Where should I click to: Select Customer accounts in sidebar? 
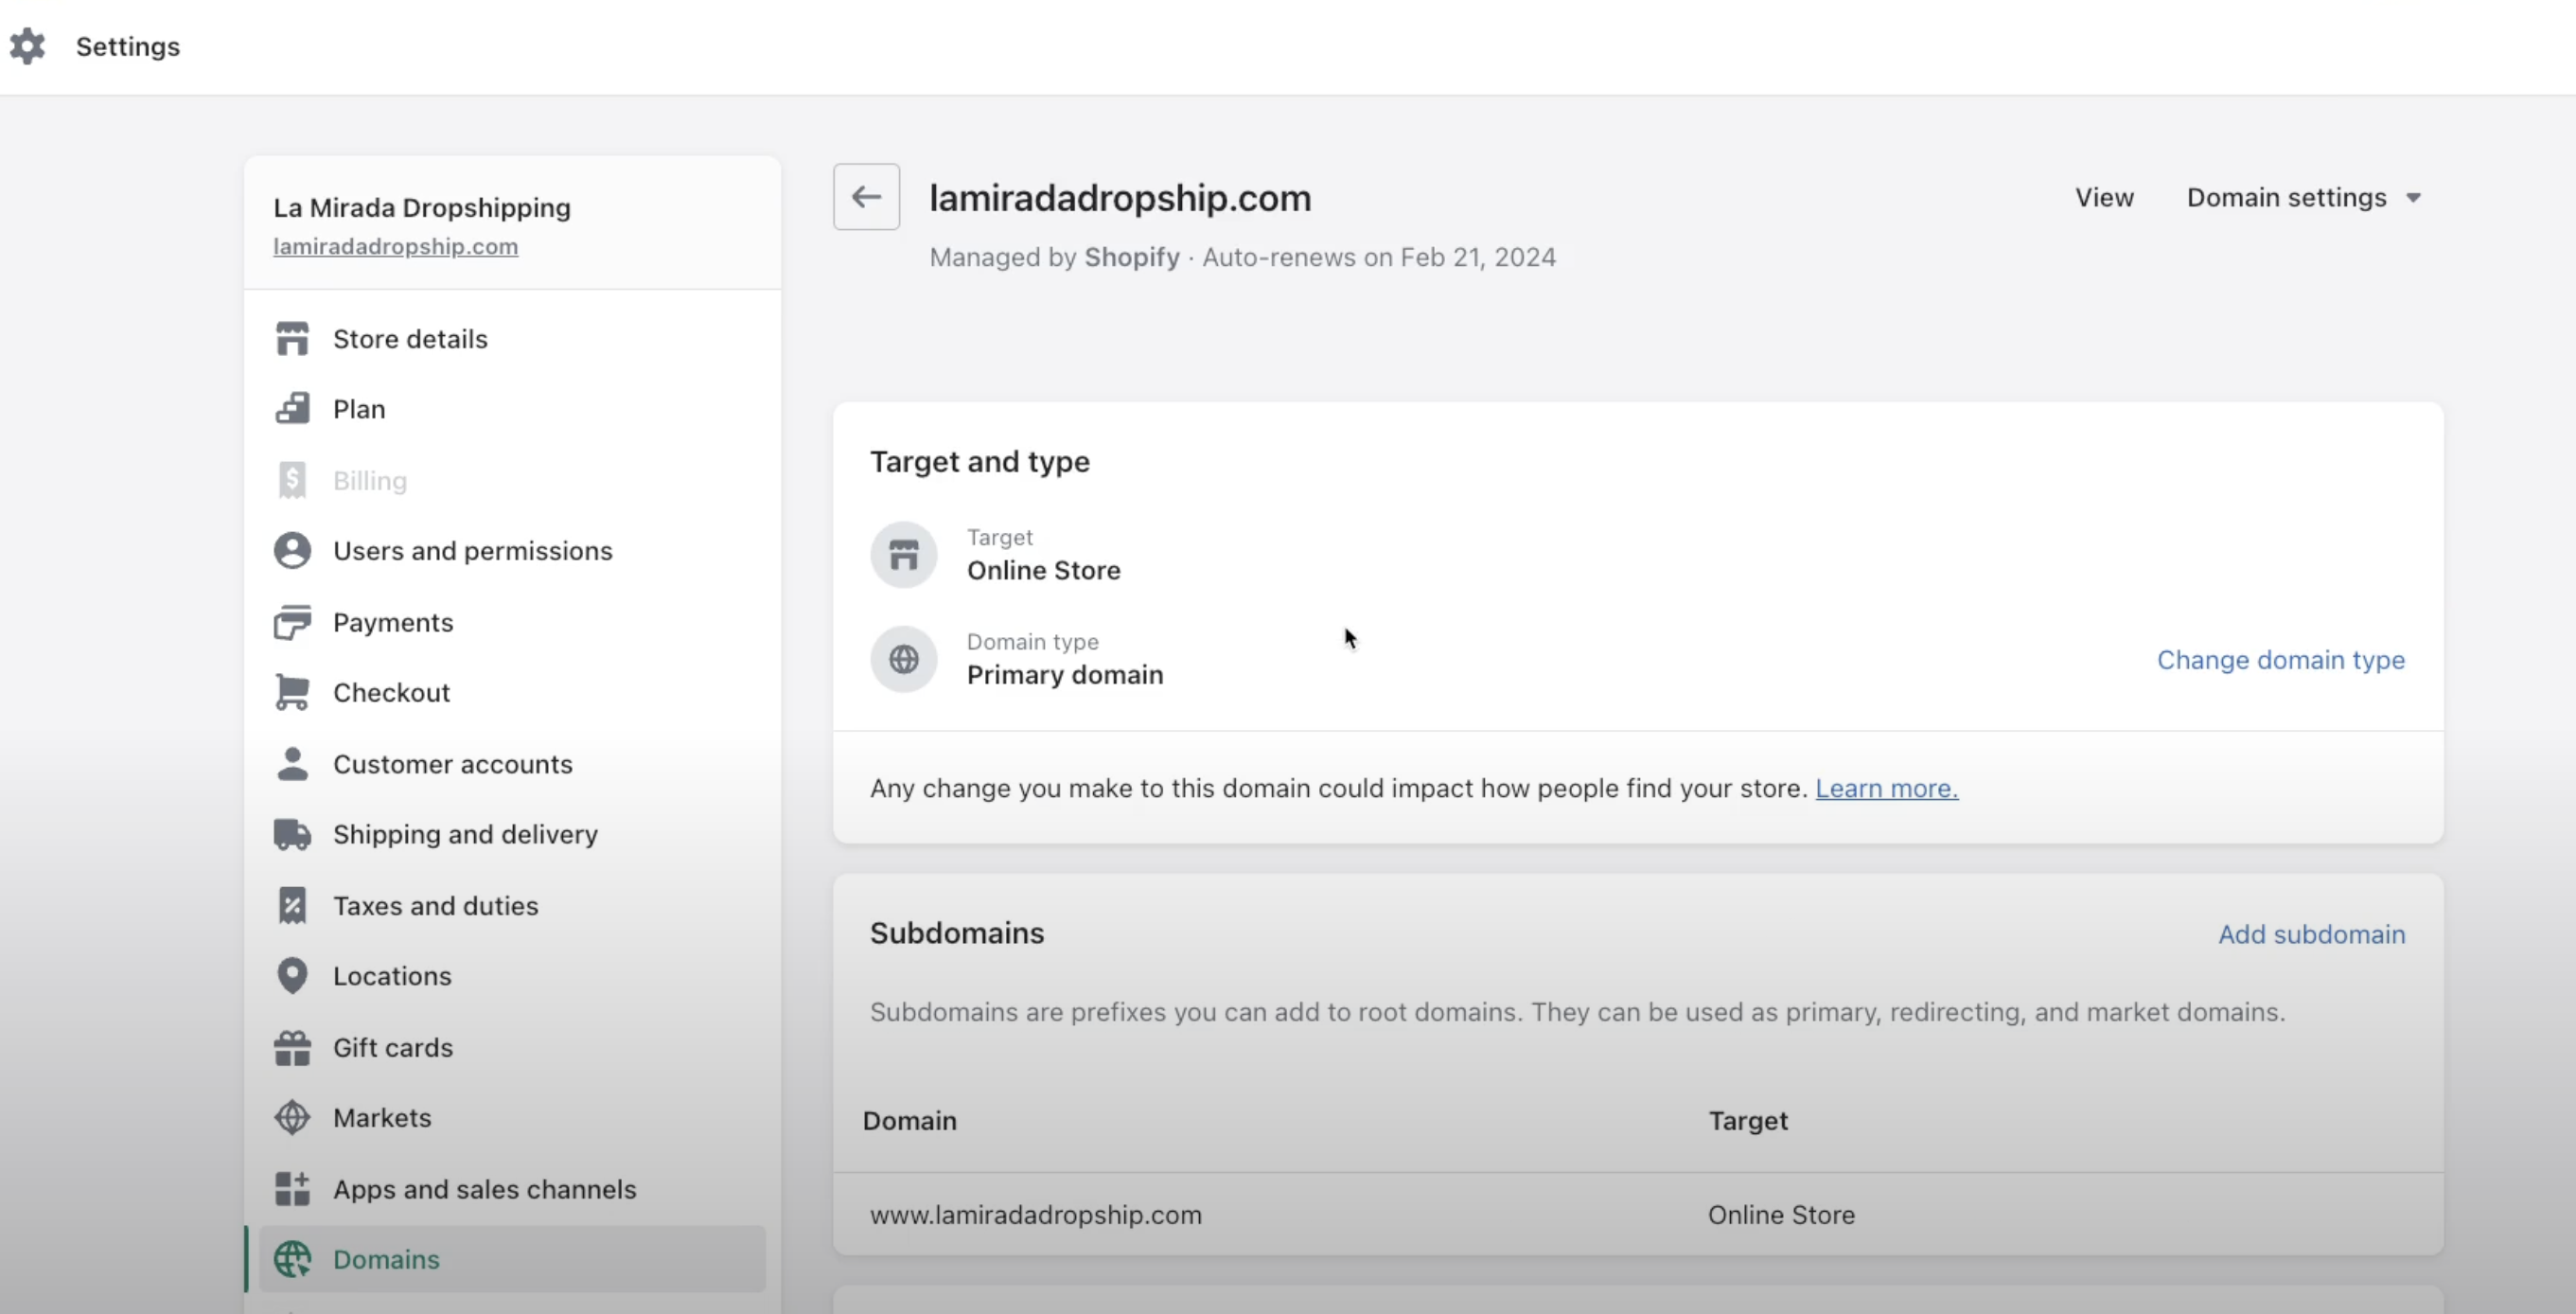(452, 763)
